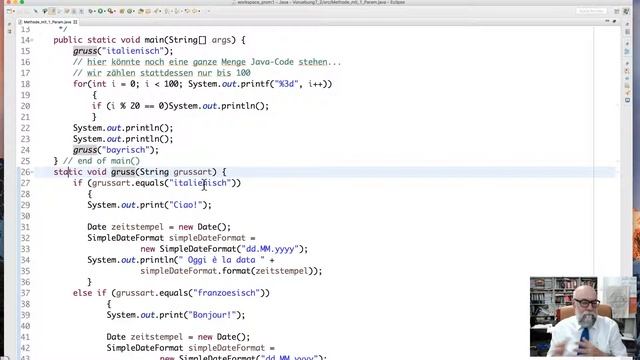Focus the Quick Access search field
Image resolution: width=640 pixels, height=360 pixels.
[591, 11]
